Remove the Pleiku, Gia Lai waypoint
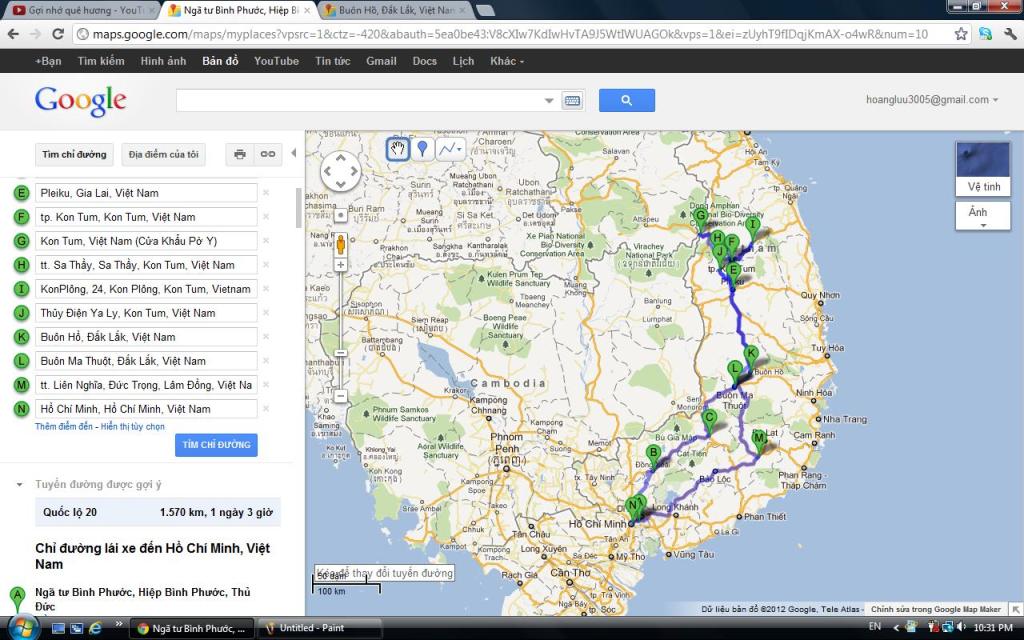 pyautogui.click(x=266, y=193)
